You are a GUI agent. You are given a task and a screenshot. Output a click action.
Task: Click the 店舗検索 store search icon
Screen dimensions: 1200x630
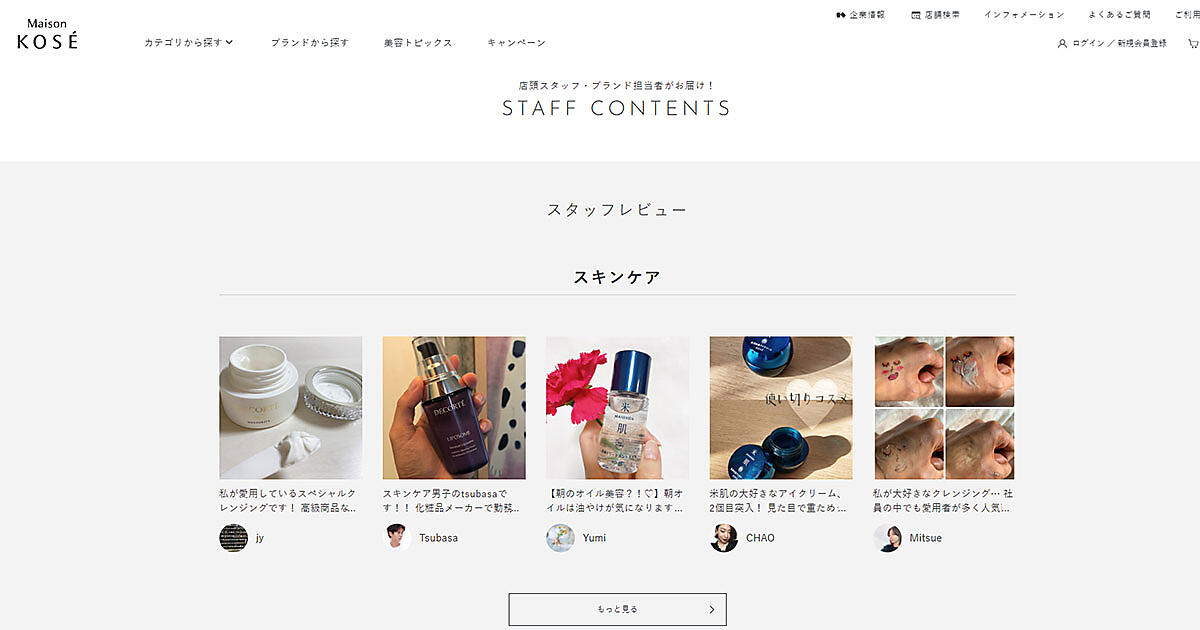point(916,15)
